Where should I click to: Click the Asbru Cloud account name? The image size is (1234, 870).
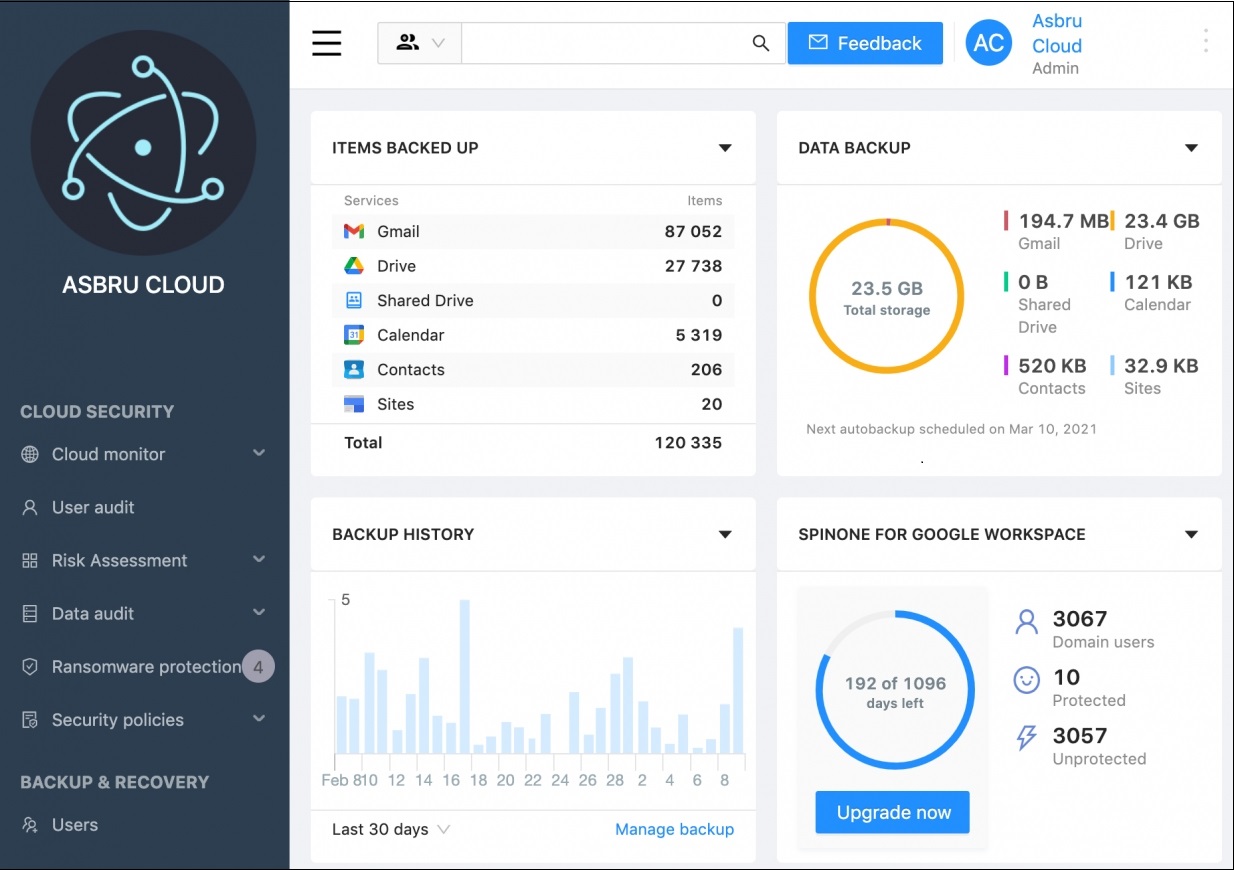[x=1057, y=33]
